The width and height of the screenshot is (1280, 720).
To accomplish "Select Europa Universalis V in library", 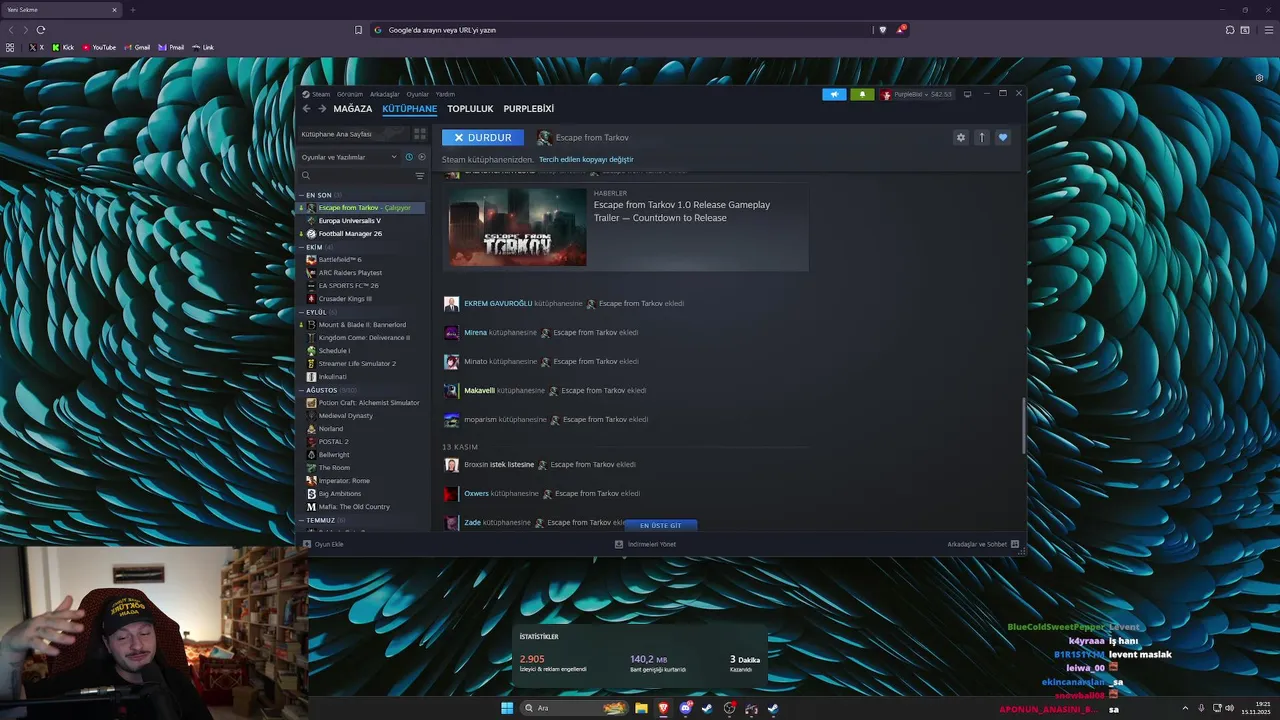I will click(349, 221).
